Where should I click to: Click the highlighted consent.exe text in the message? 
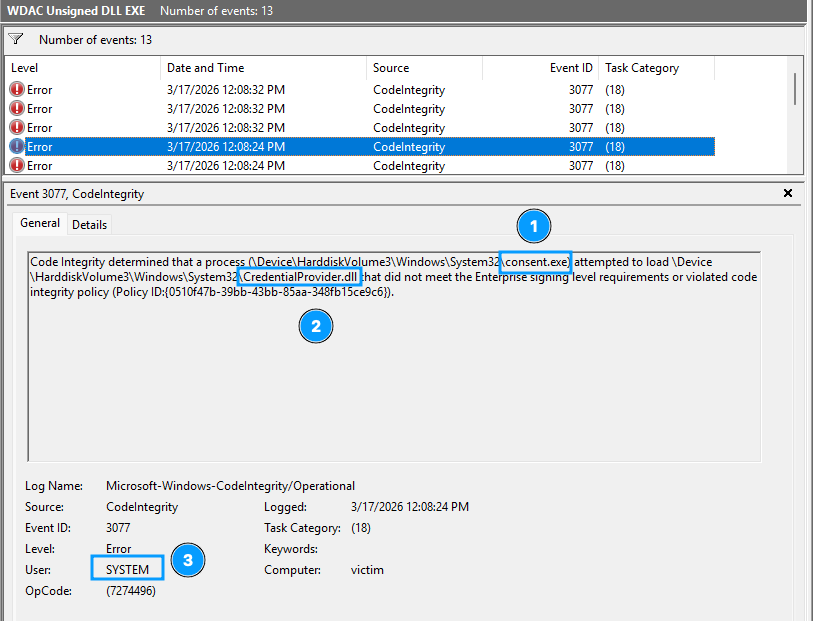[x=535, y=262]
